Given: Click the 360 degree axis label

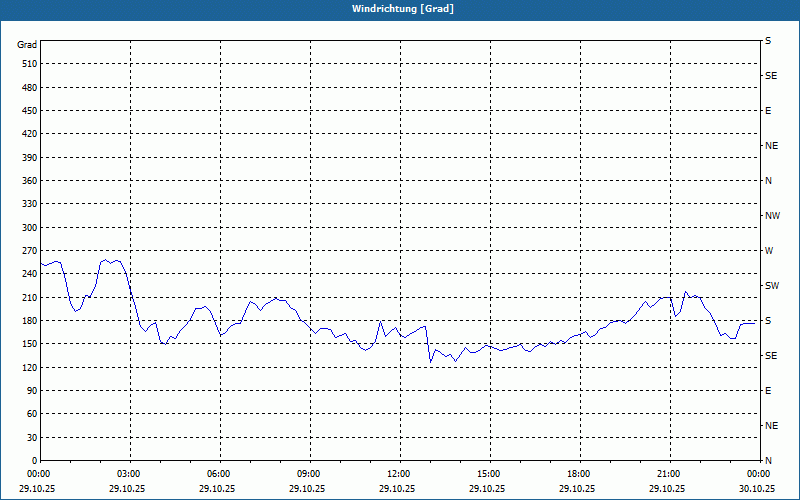Looking at the screenshot, I should tap(27, 181).
